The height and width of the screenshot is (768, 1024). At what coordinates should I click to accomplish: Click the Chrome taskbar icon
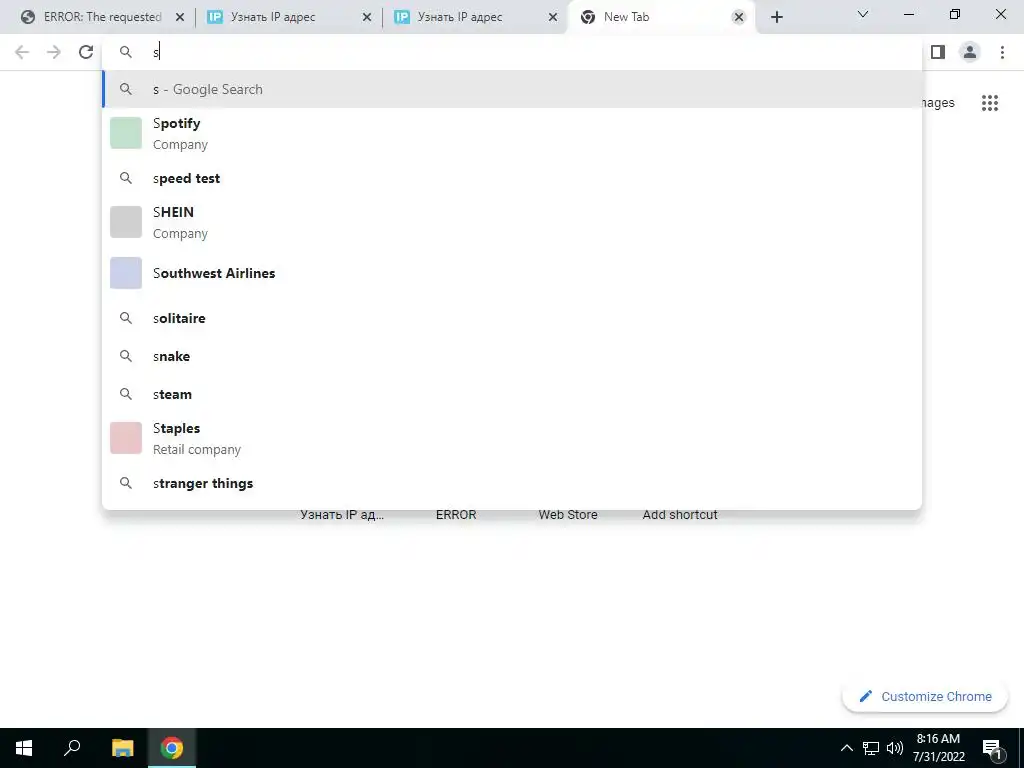coord(172,748)
